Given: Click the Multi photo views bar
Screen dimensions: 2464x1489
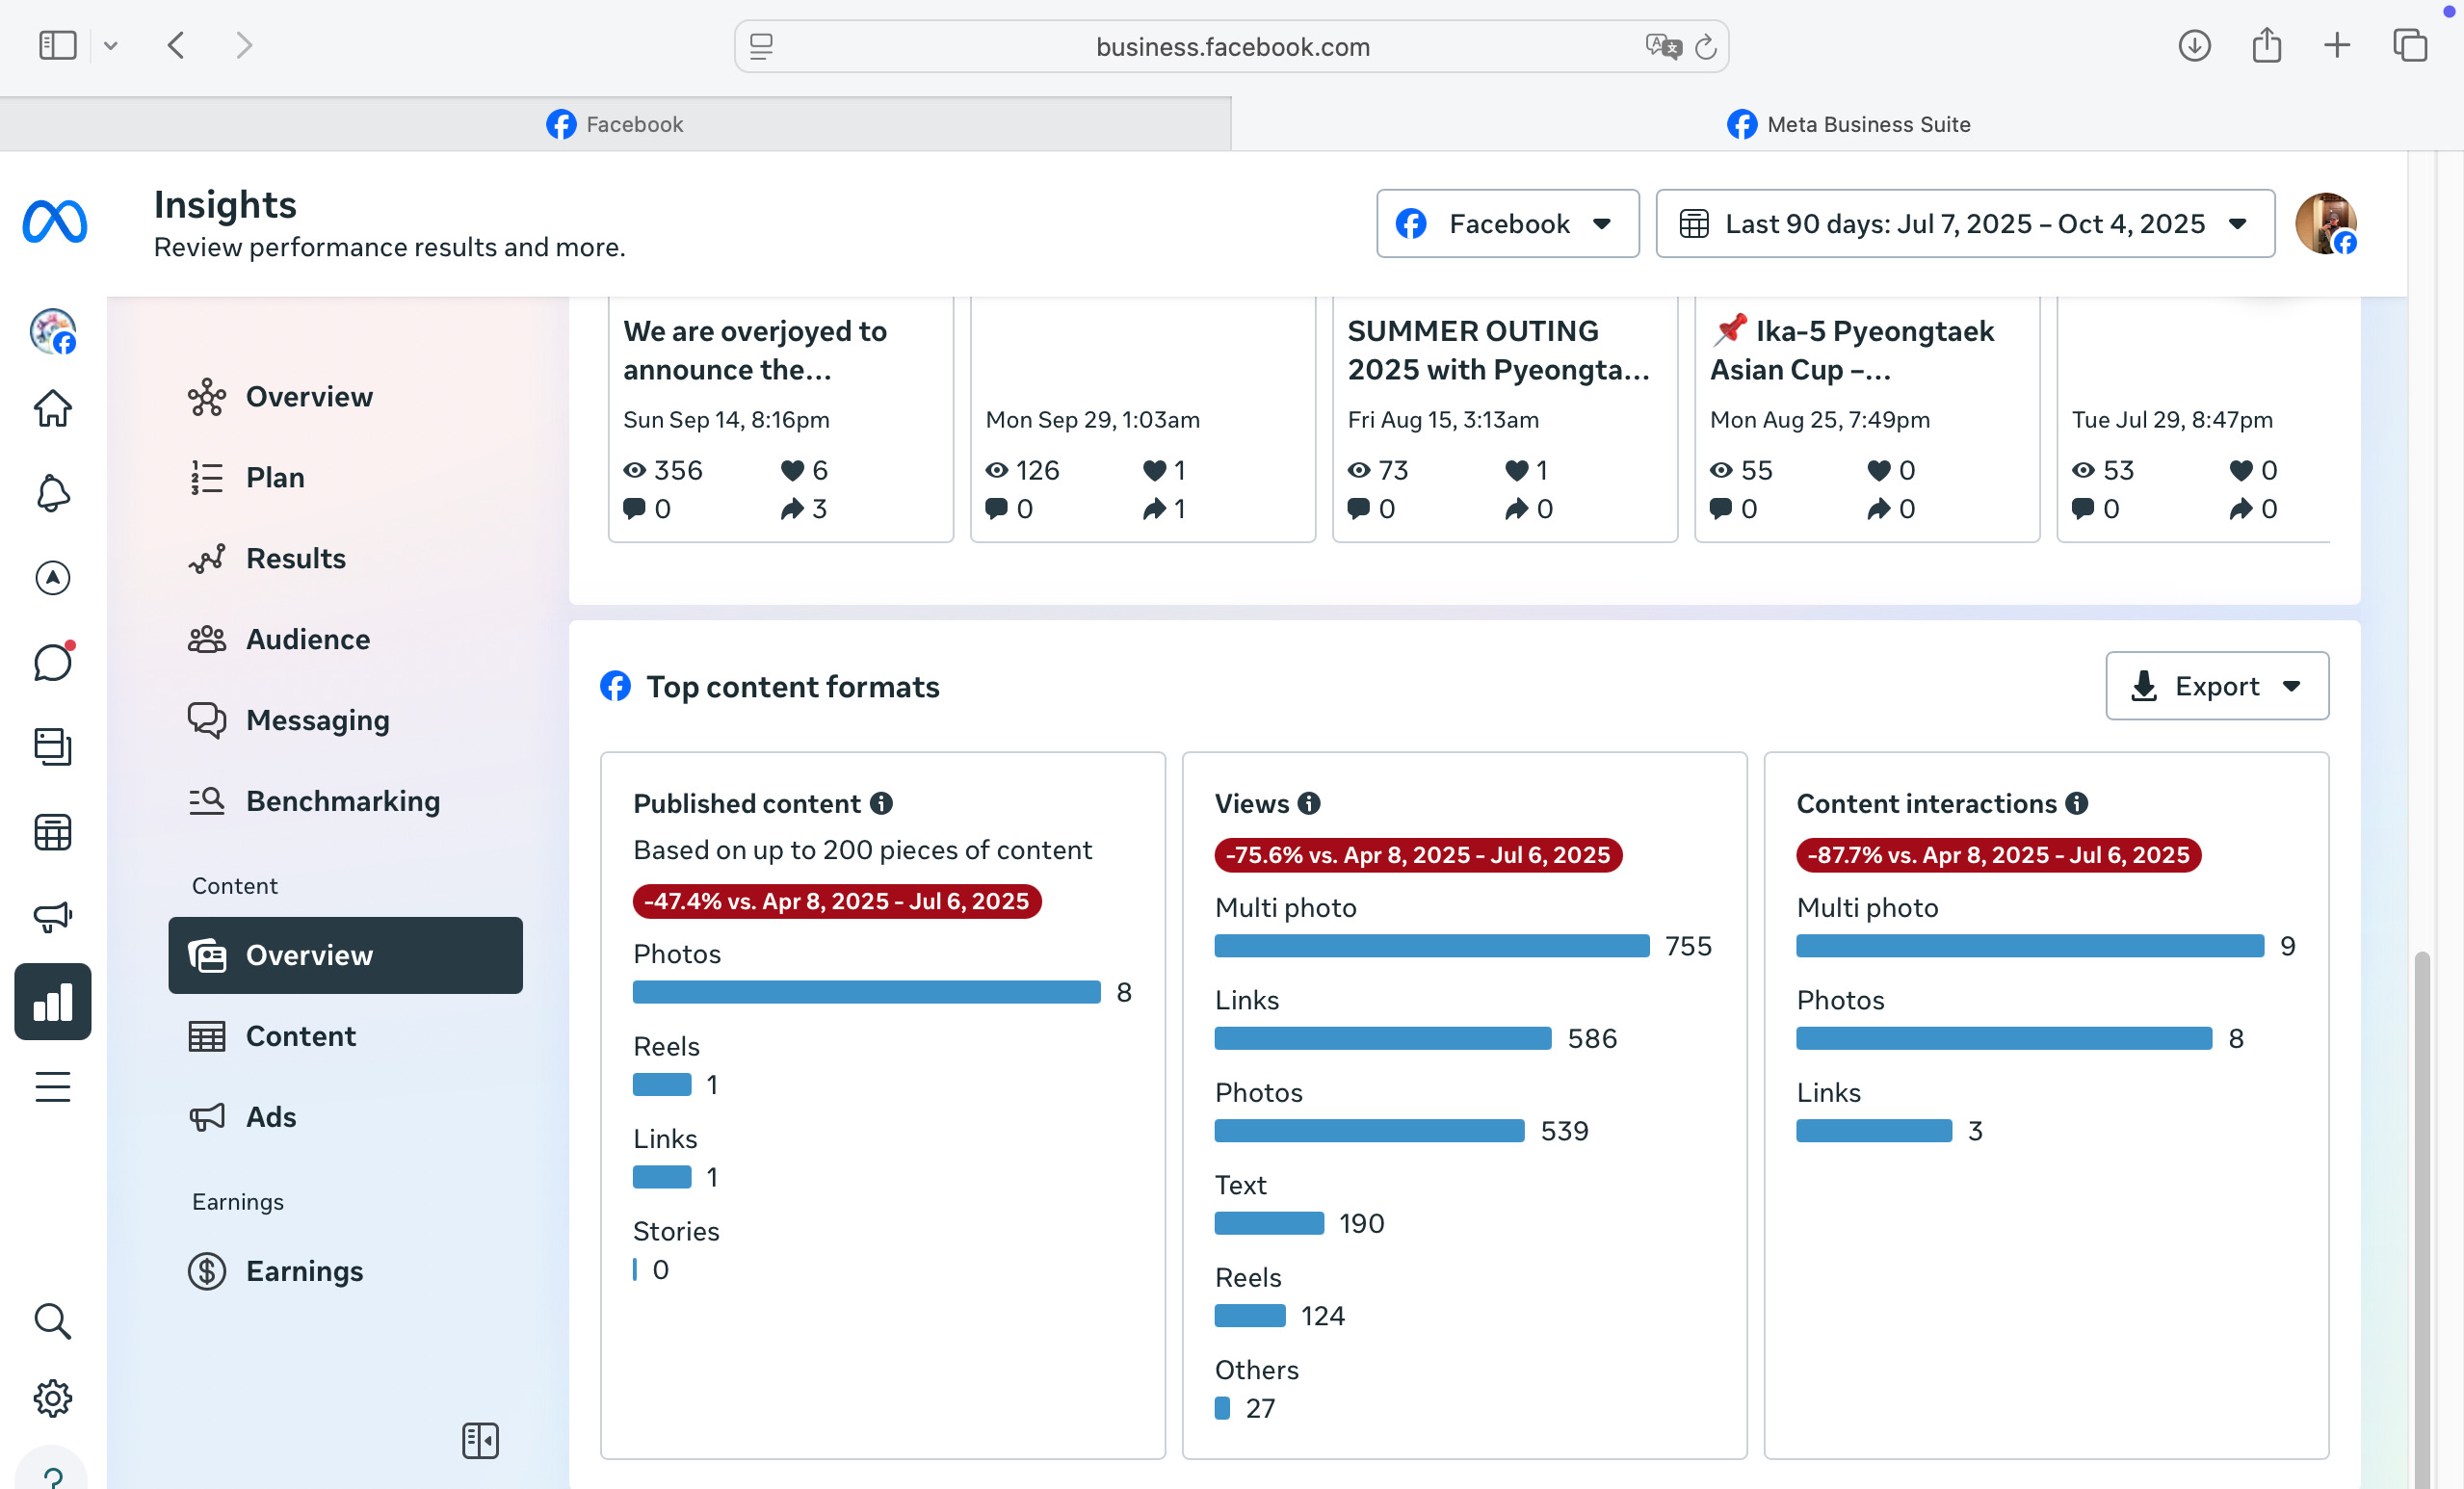Looking at the screenshot, I should [1431, 946].
